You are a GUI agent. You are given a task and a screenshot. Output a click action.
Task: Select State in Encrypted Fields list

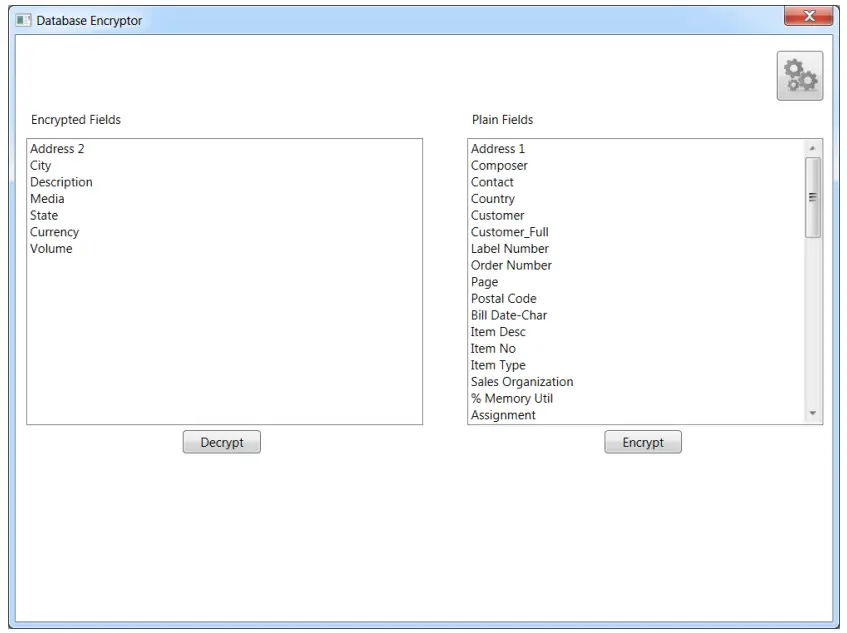pyautogui.click(x=44, y=216)
